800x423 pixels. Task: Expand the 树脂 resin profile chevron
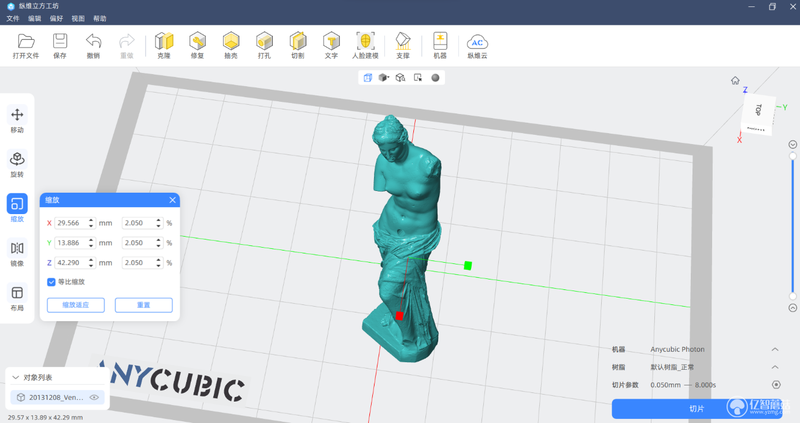pos(775,367)
